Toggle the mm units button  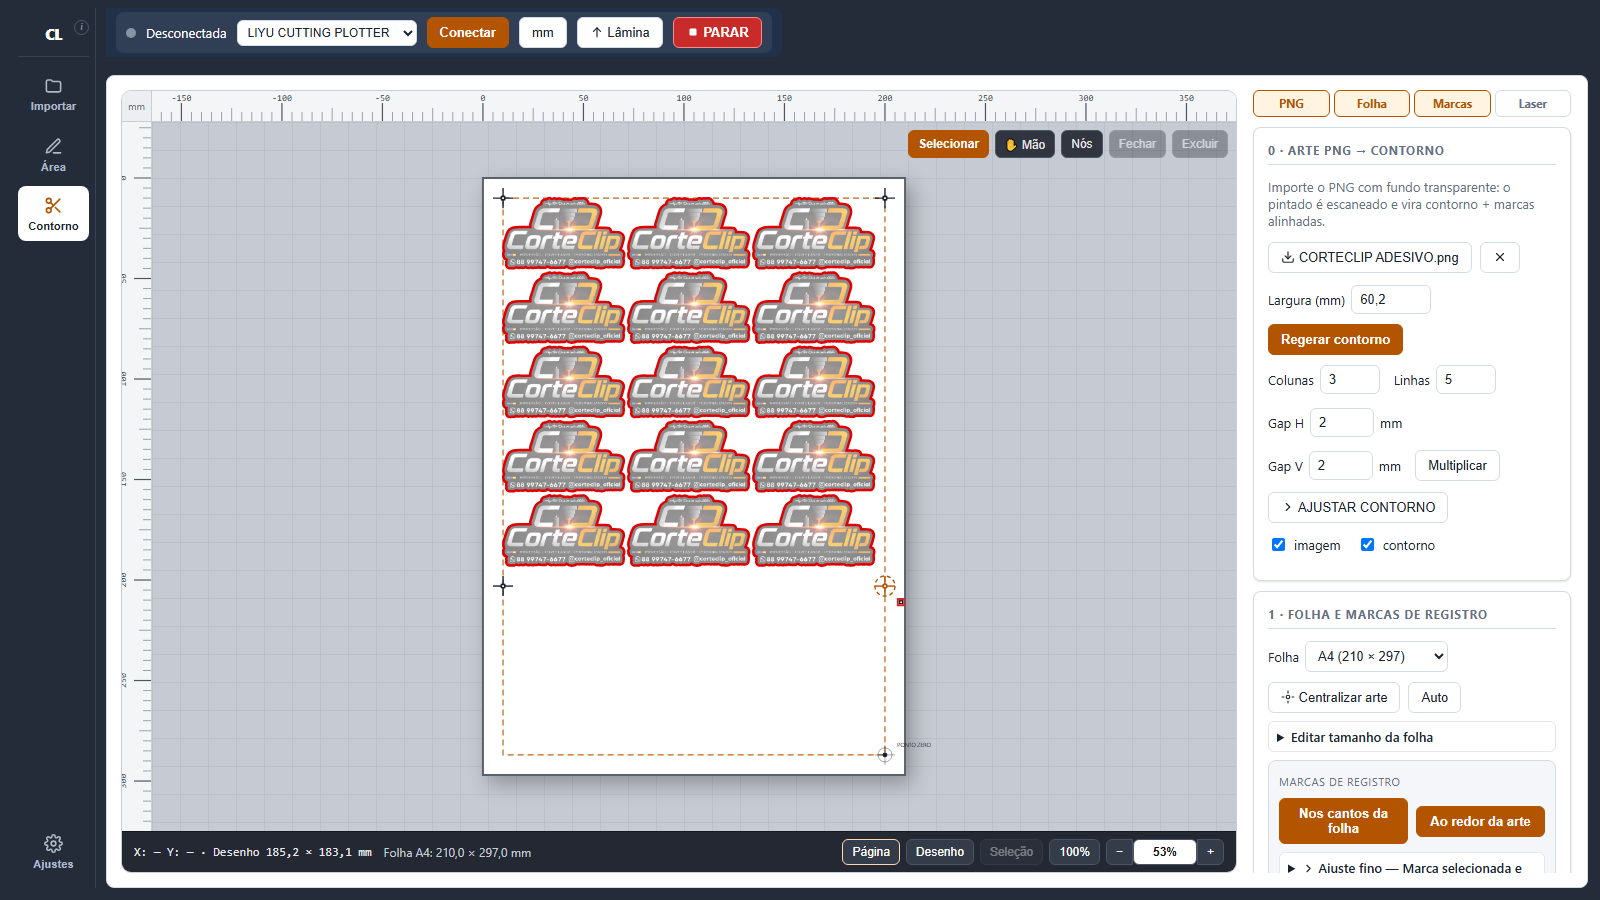pyautogui.click(x=543, y=32)
